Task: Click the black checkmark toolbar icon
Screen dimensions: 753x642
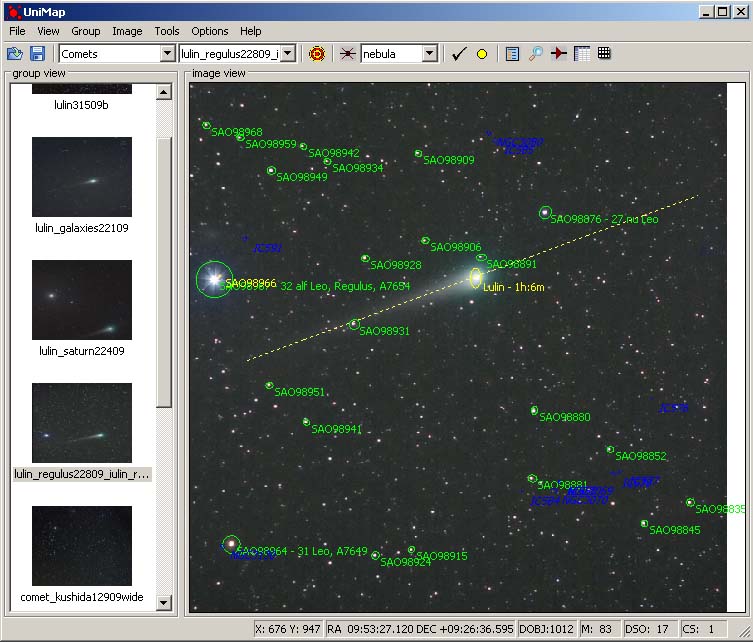Action: click(x=459, y=54)
